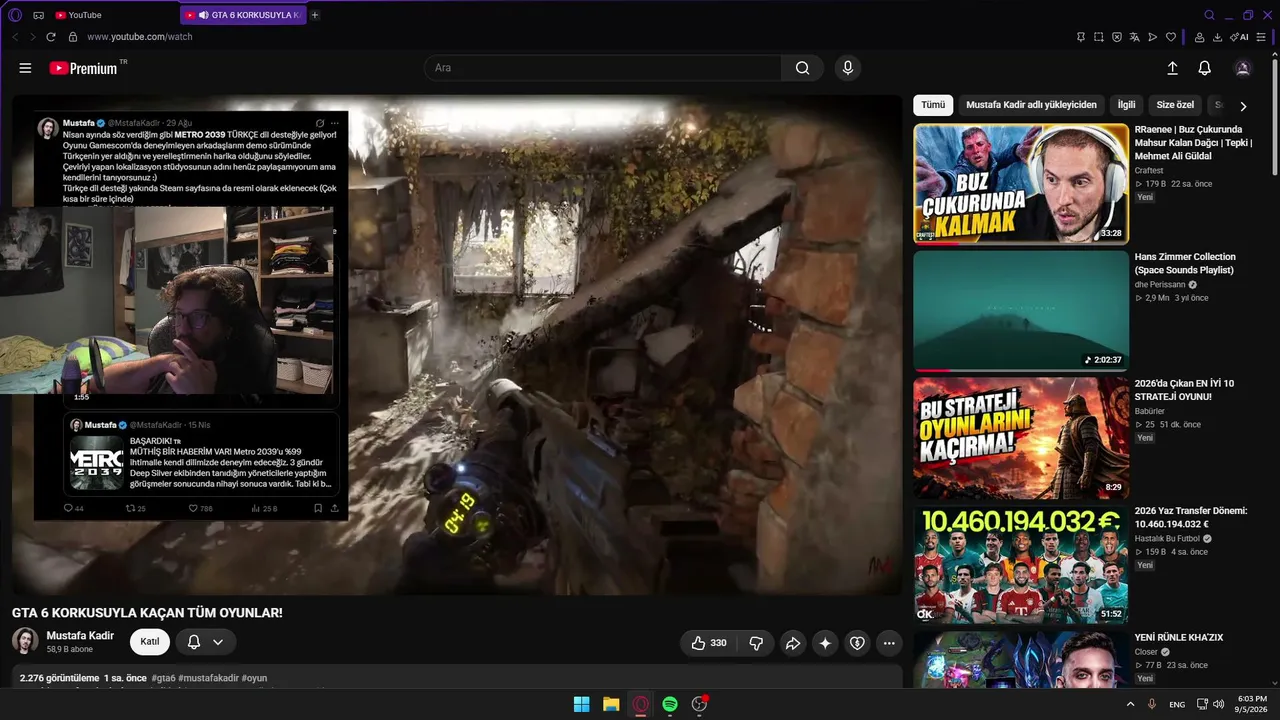Go forward with the browser forward arrow
The width and height of the screenshot is (1280, 720).
(x=33, y=37)
